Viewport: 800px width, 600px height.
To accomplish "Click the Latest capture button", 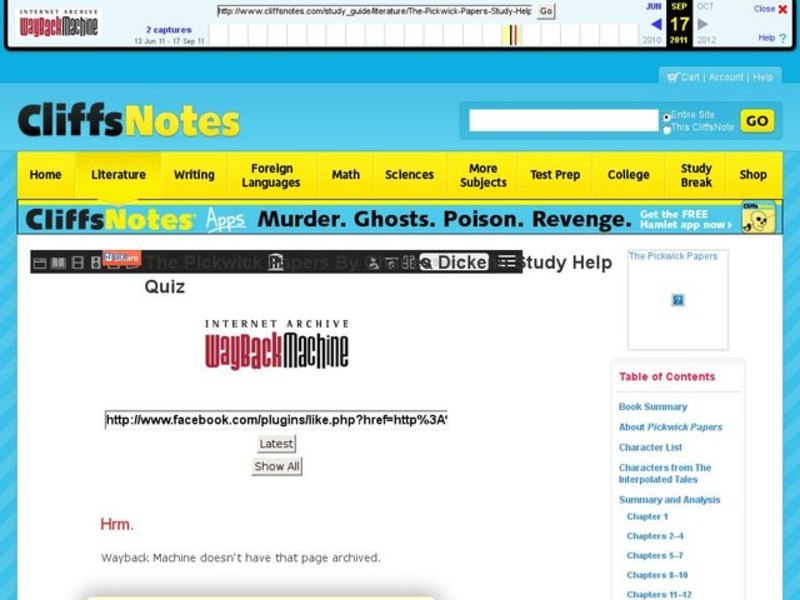I will click(275, 443).
